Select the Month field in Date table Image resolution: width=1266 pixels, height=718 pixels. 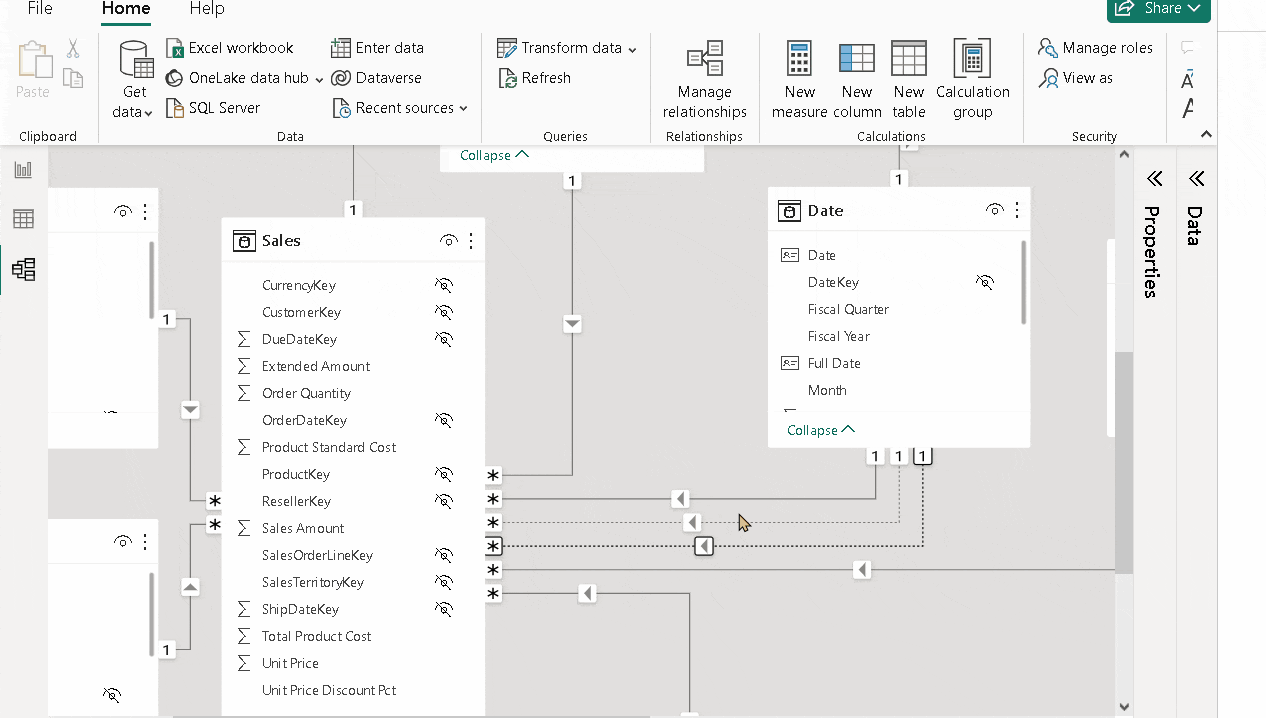(827, 390)
